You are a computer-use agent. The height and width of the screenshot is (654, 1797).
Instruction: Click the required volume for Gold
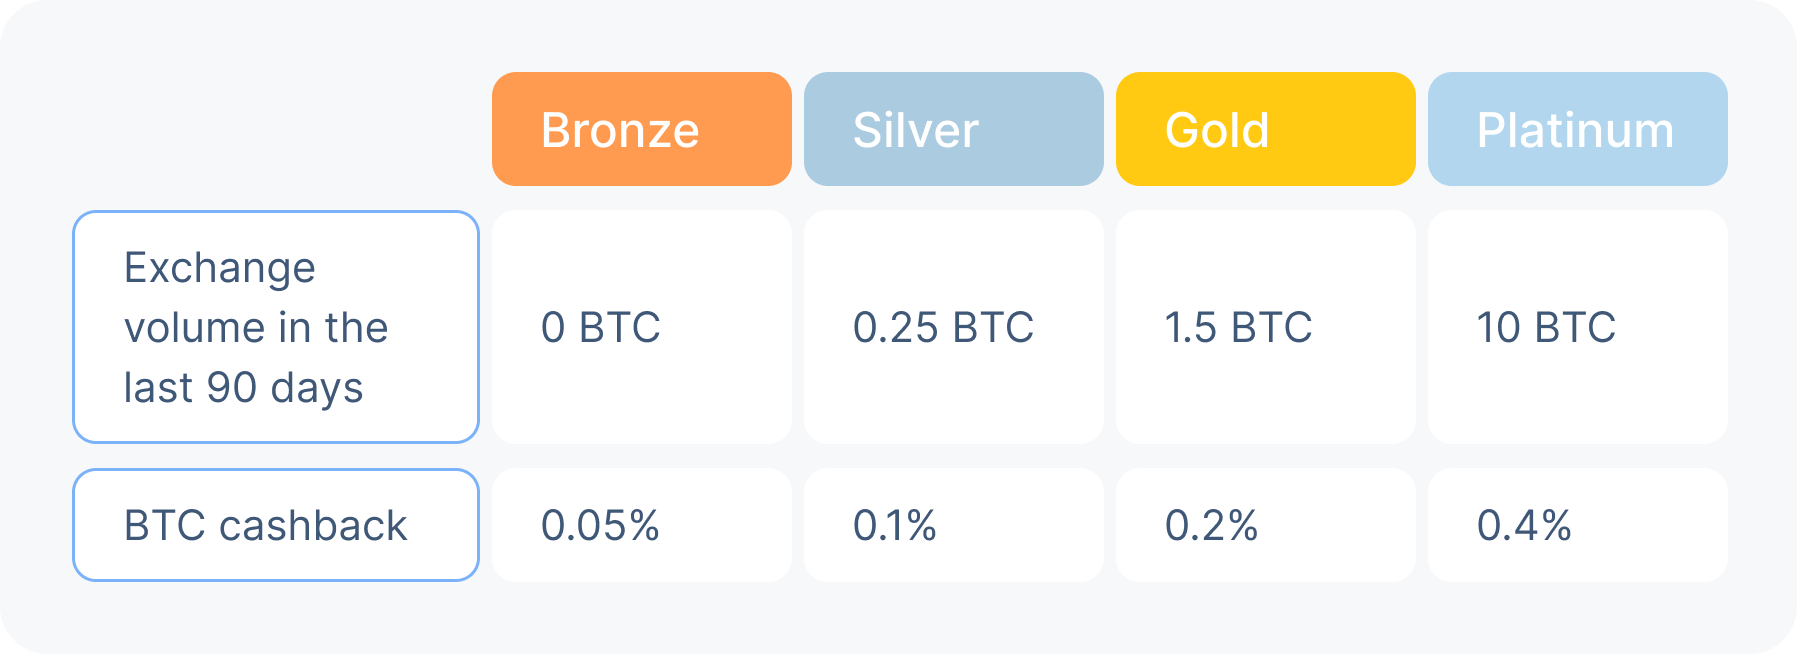tap(1265, 327)
